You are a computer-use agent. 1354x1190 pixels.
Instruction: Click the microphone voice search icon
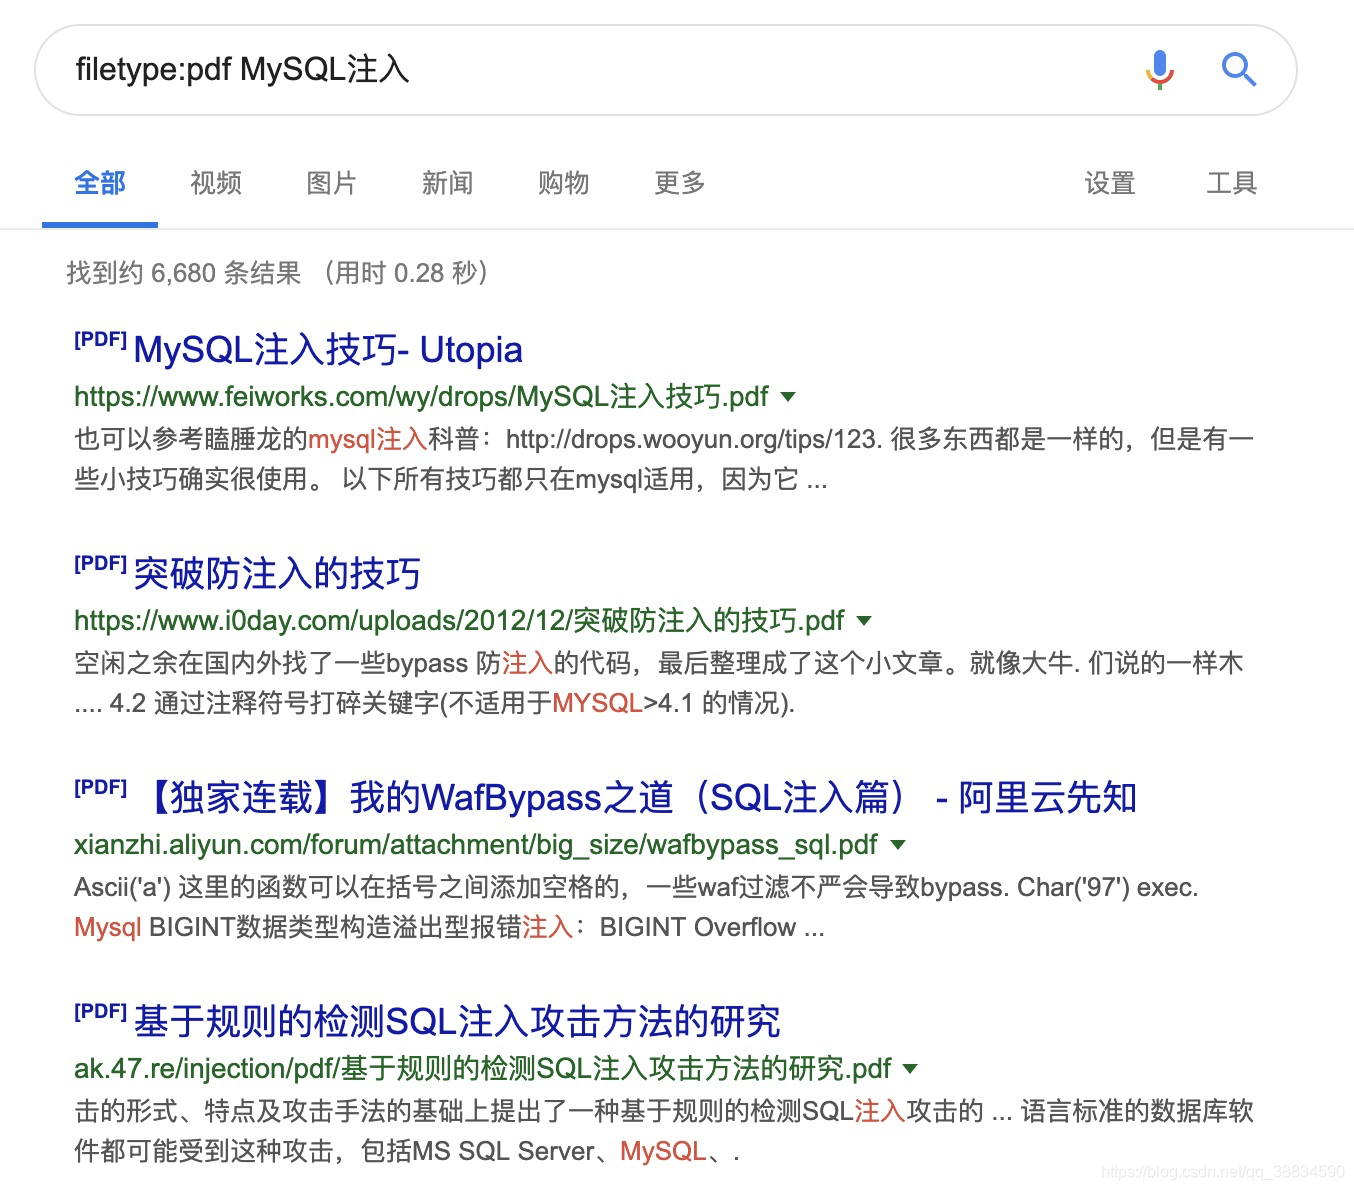(1160, 70)
